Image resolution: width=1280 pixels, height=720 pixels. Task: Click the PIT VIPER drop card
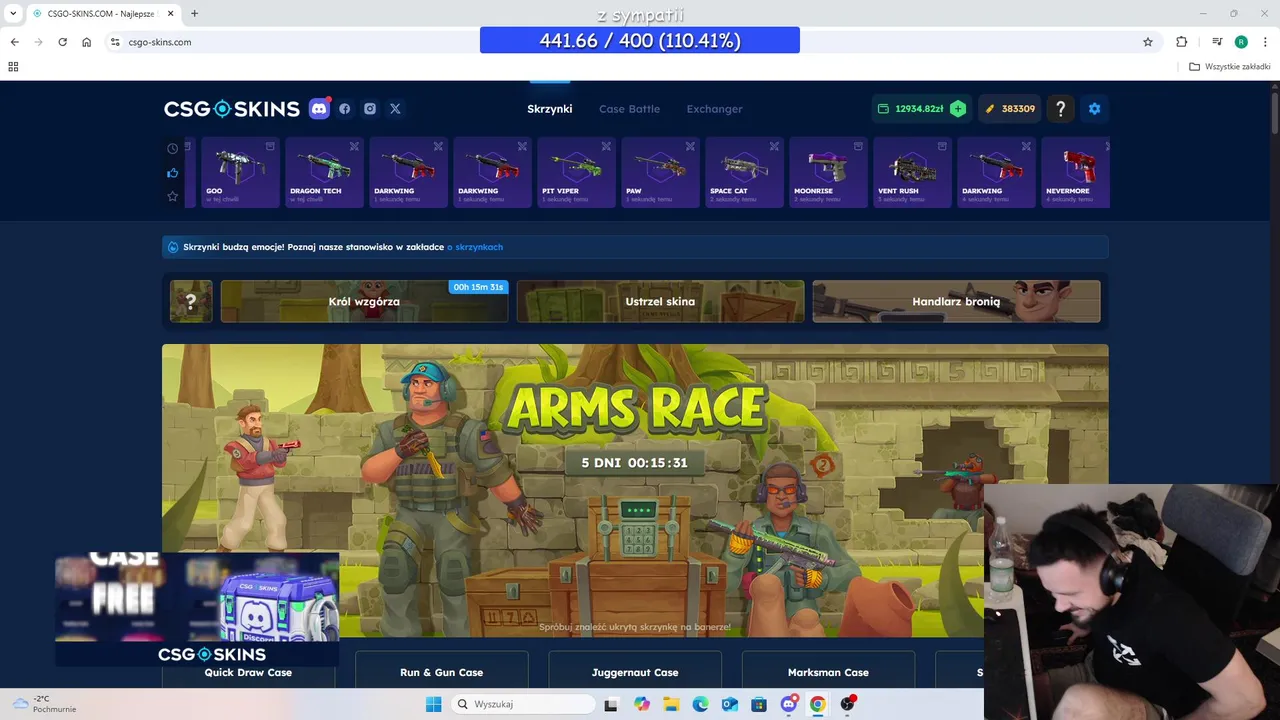coord(576,172)
